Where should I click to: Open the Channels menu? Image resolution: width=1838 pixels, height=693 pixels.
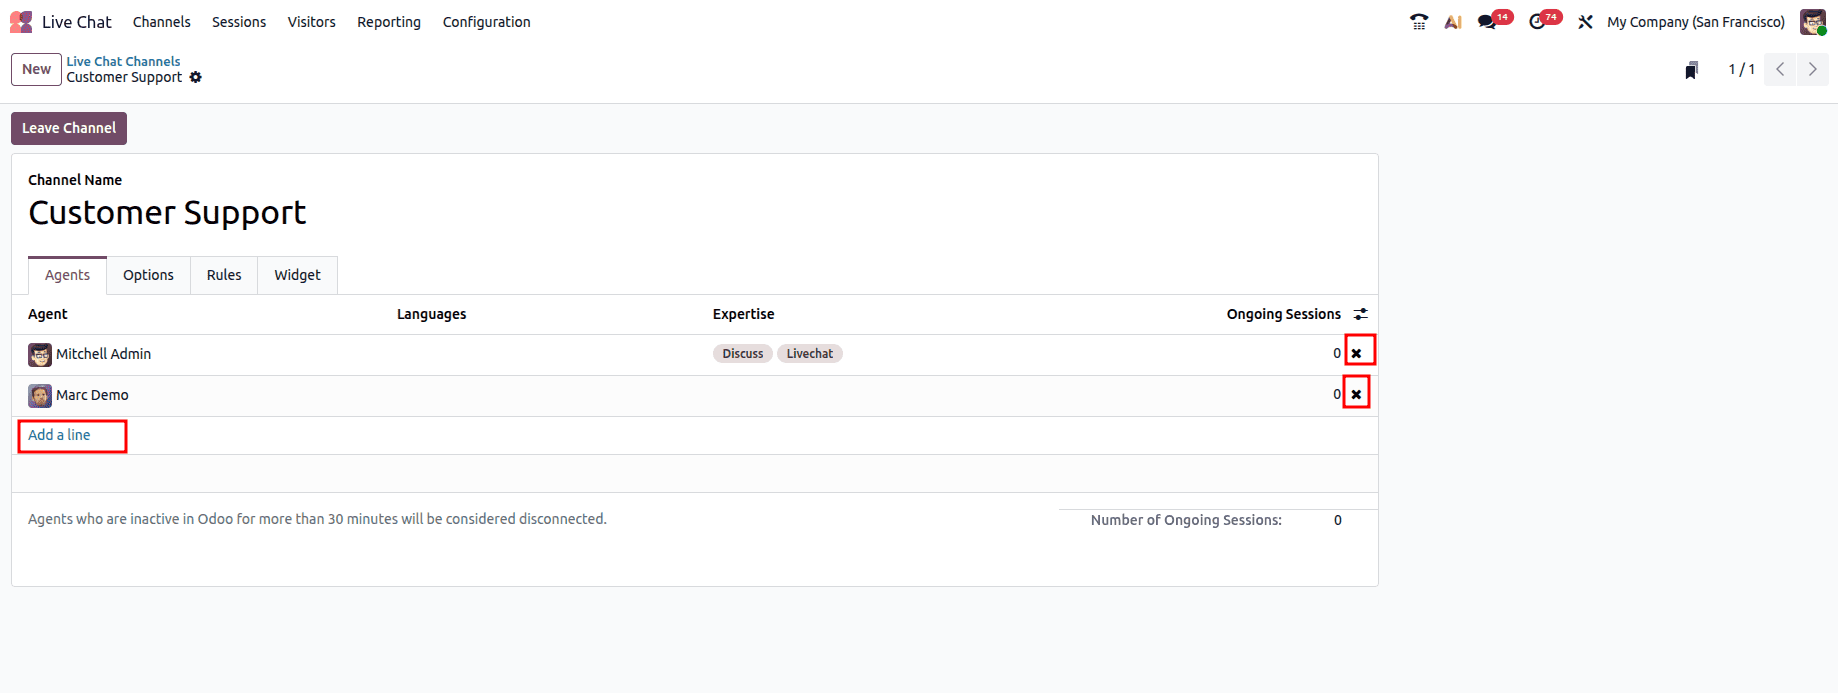161,22
